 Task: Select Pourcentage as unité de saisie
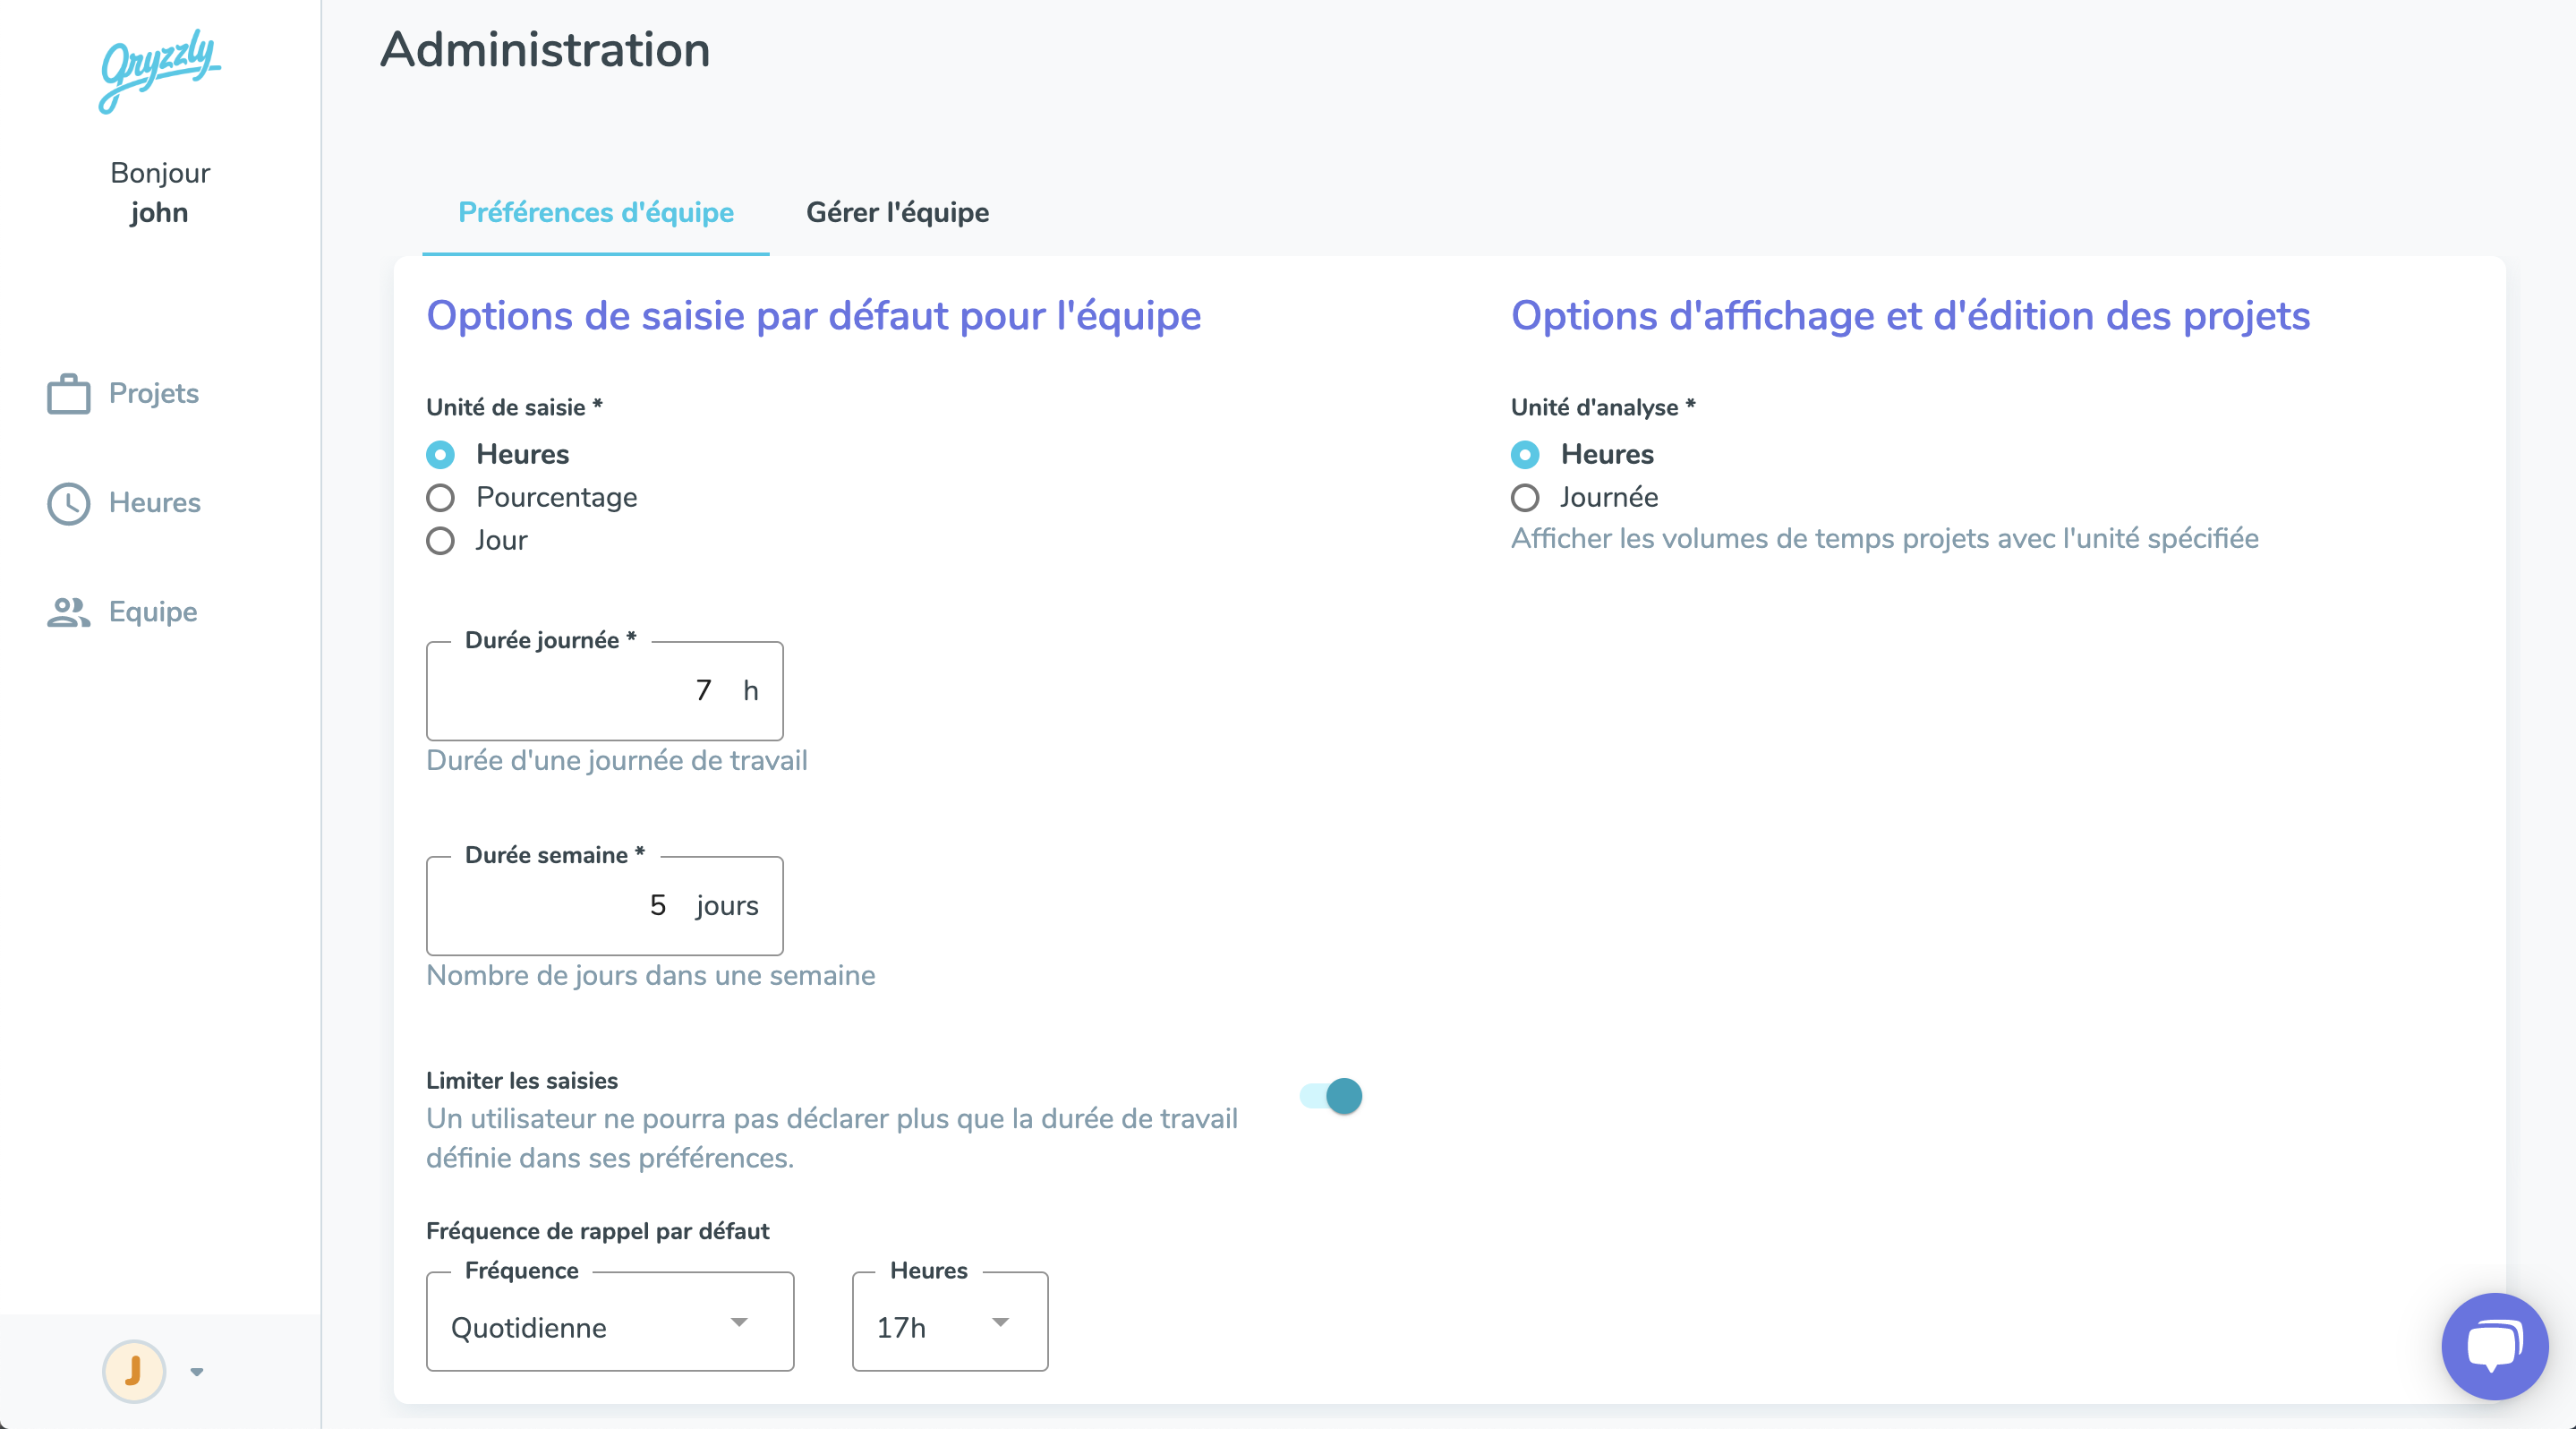440,498
